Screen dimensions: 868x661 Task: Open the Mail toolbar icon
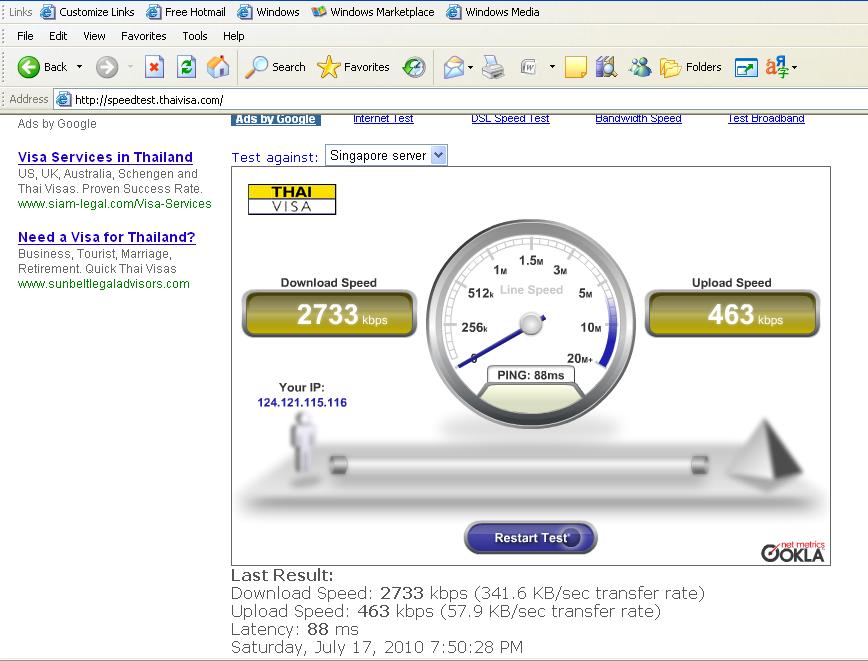click(x=453, y=67)
